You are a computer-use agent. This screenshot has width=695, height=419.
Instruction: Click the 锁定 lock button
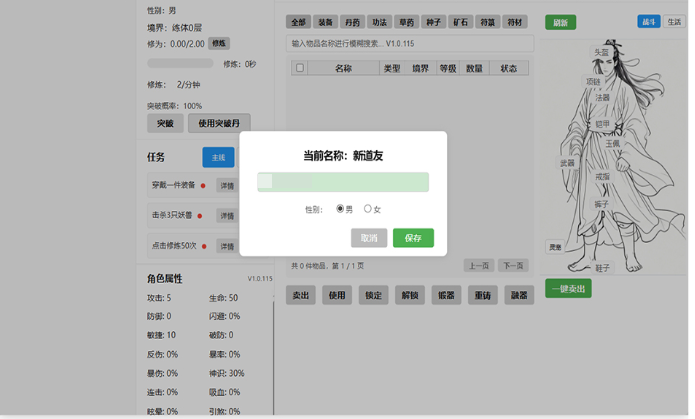coord(374,295)
